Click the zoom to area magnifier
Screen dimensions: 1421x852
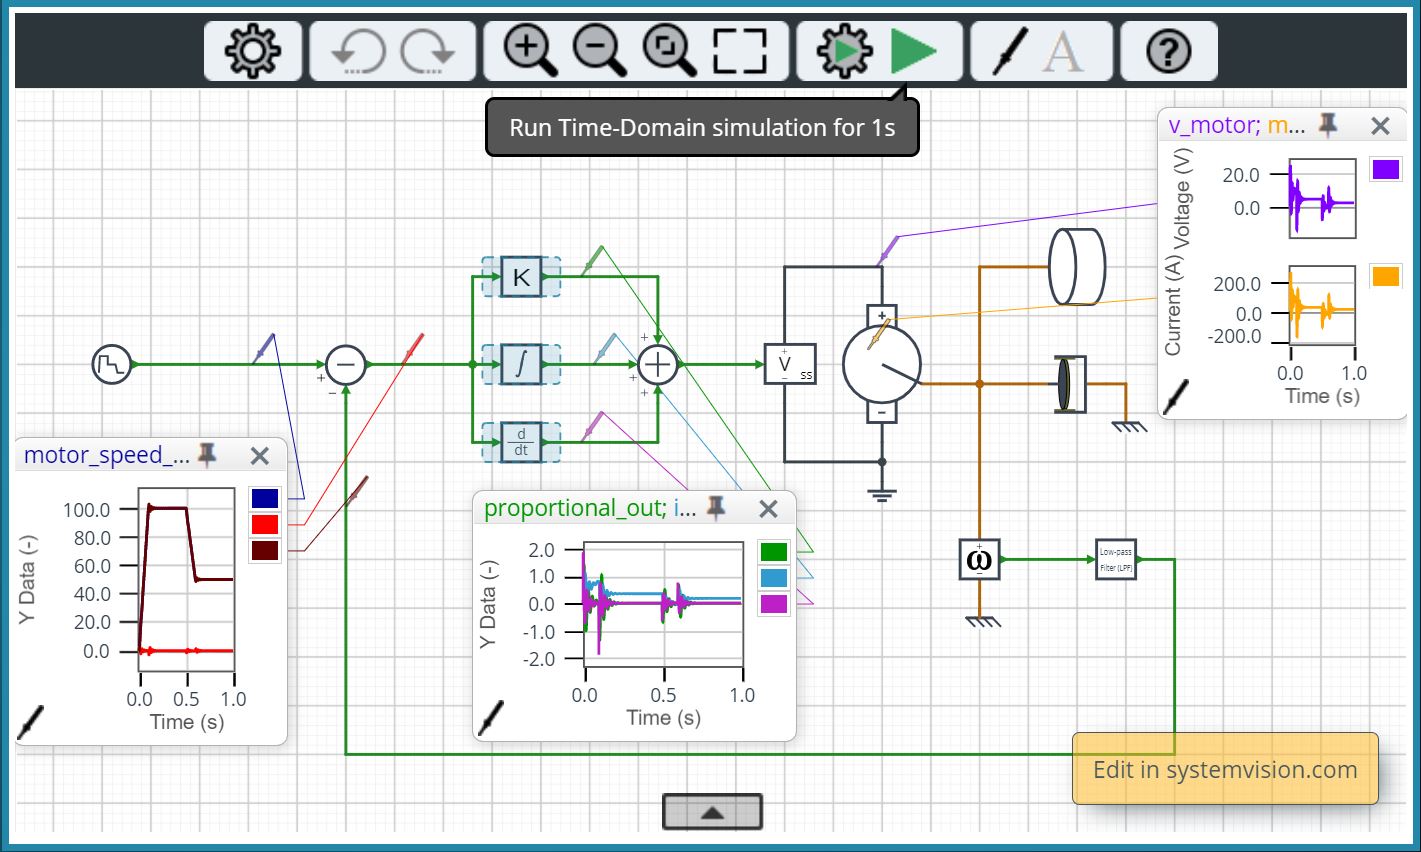[x=668, y=50]
